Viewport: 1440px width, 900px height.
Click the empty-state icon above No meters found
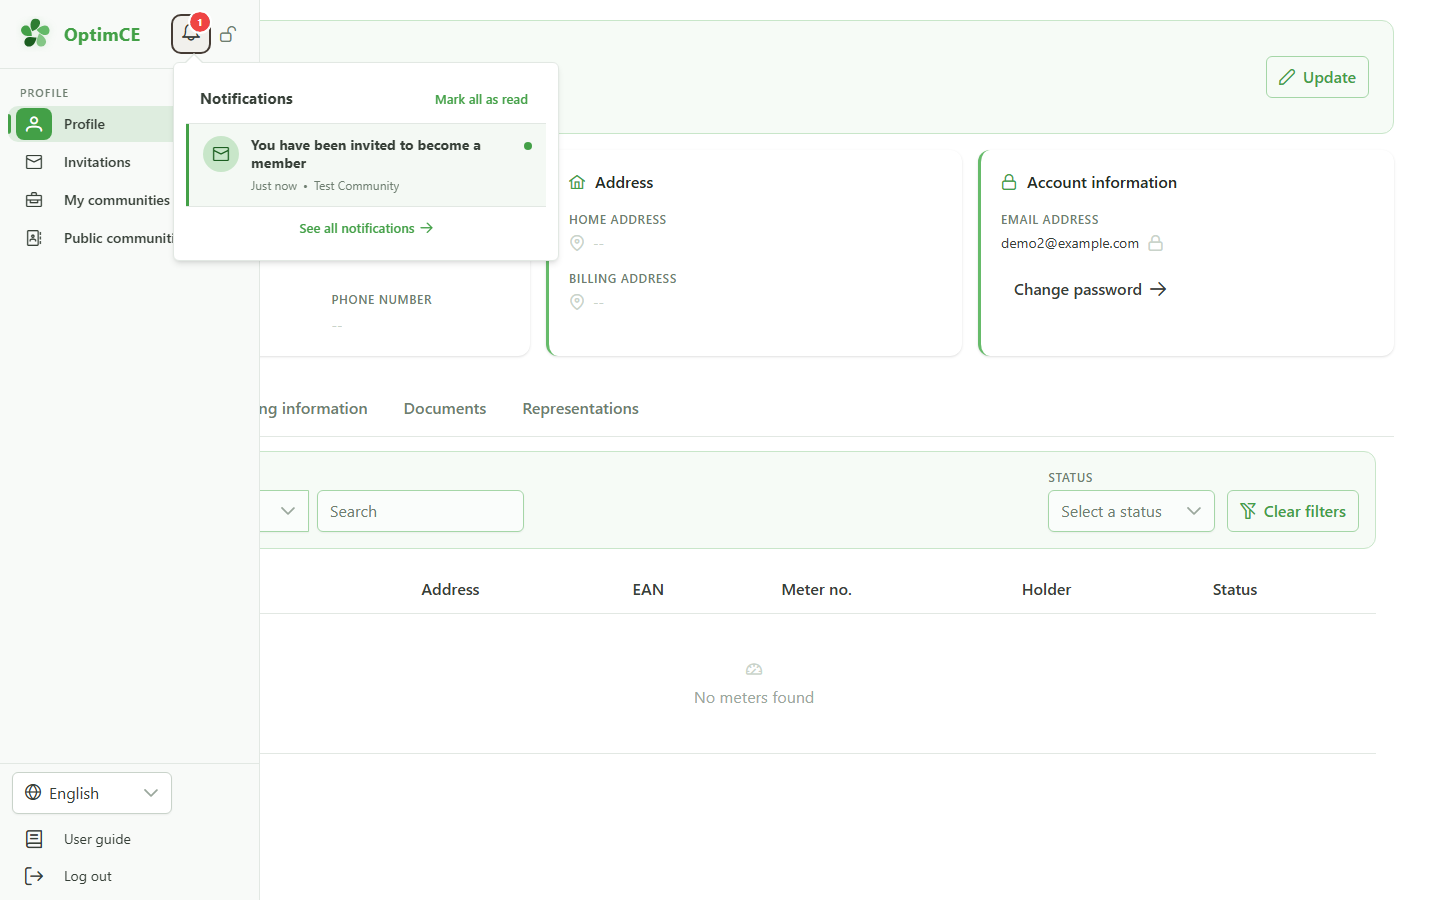click(x=754, y=669)
